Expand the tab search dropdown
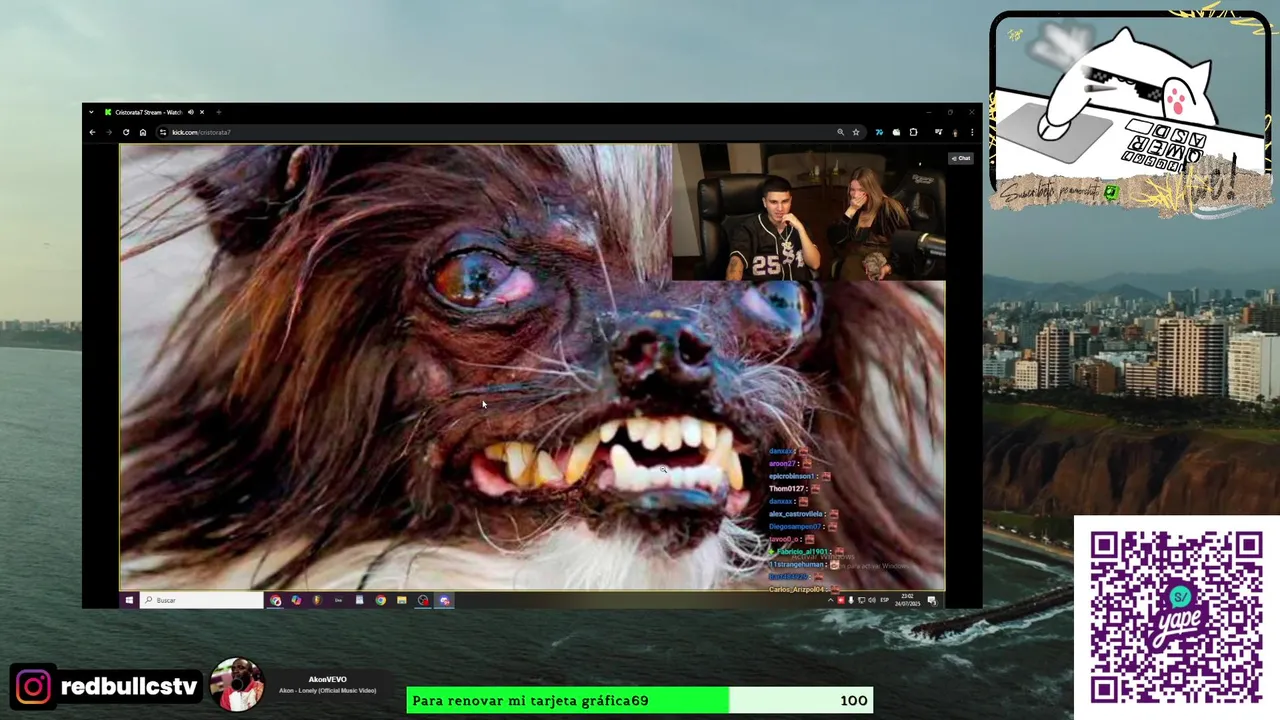 91,112
